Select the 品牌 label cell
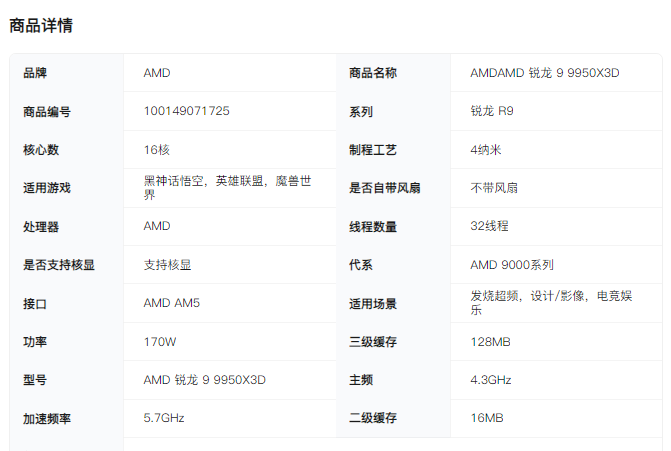The width and height of the screenshot is (671, 451). click(x=35, y=73)
